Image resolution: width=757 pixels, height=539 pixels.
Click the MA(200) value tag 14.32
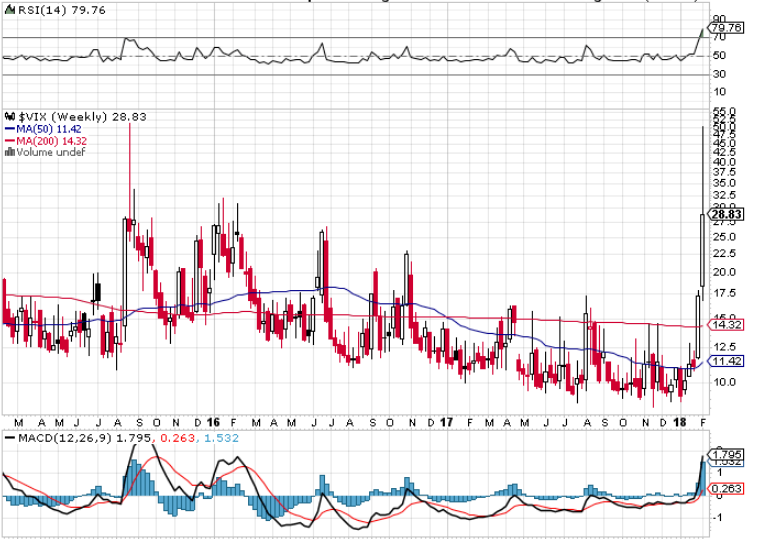tap(726, 325)
